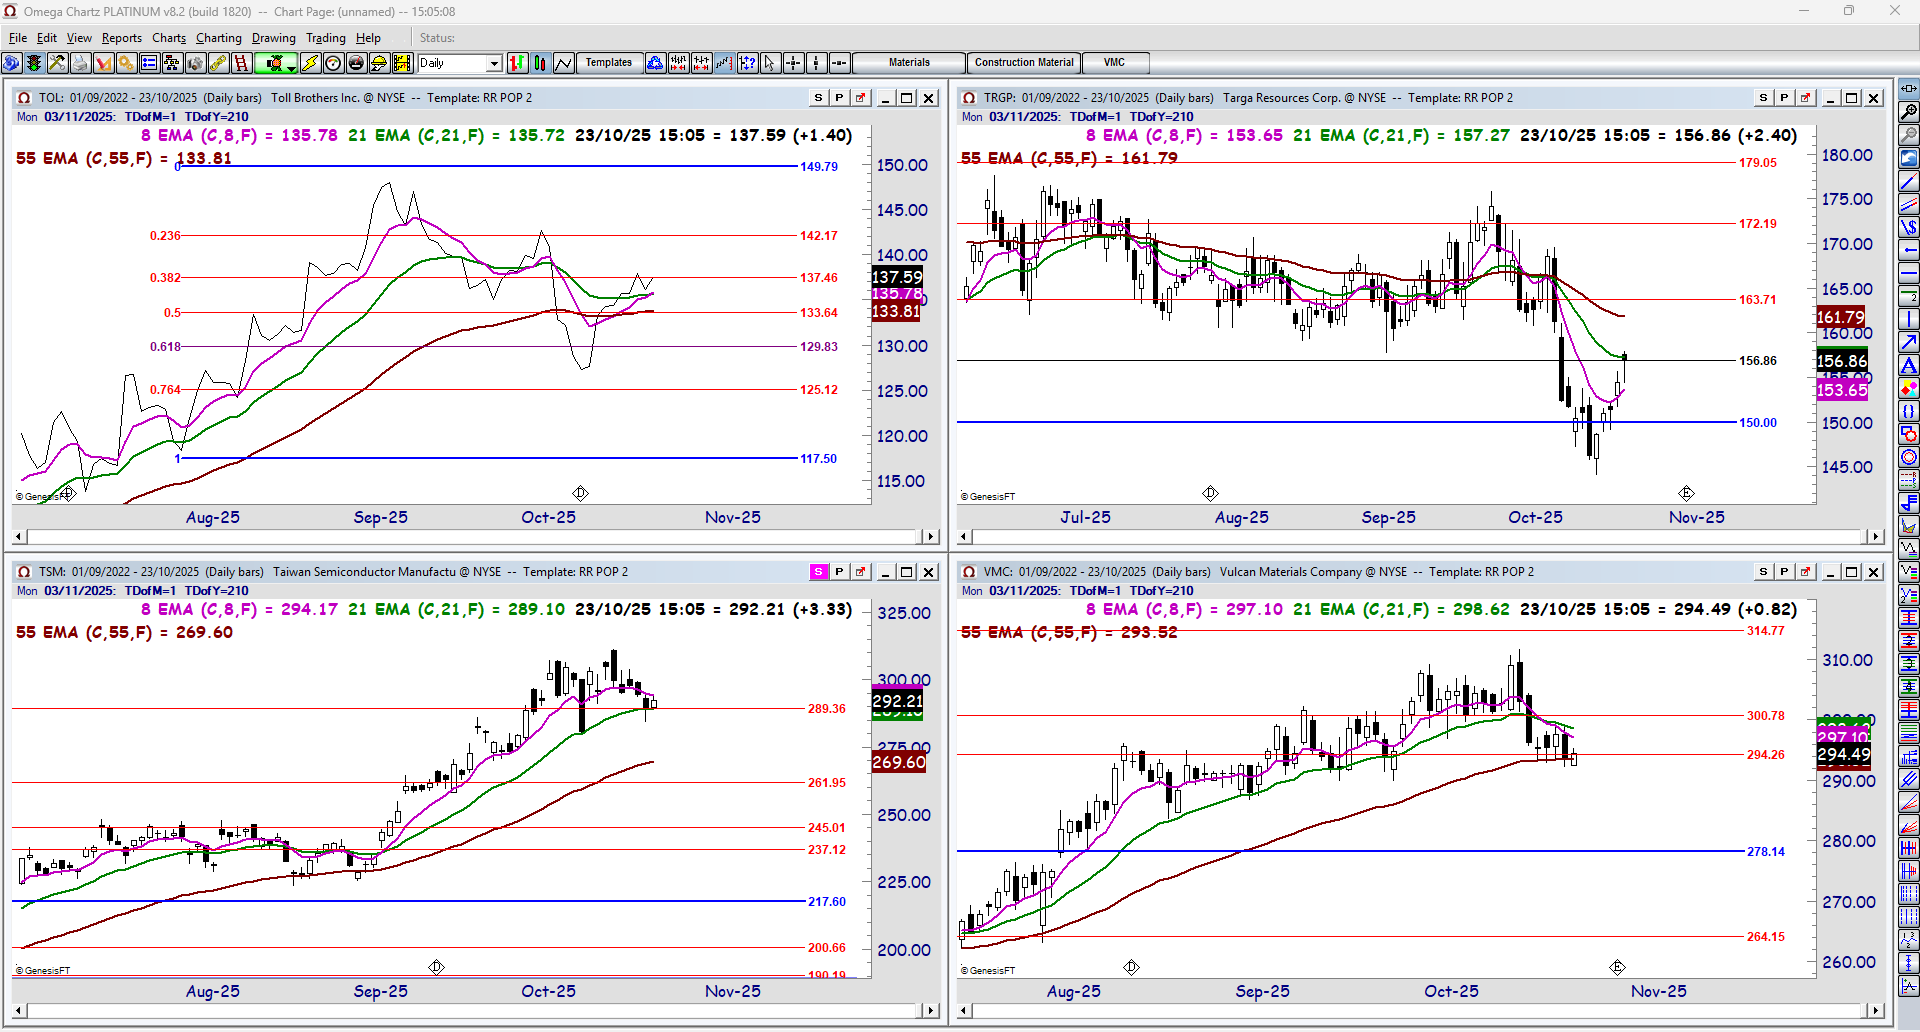The image size is (1920, 1032).
Task: Click the Templates button
Action: pos(609,63)
